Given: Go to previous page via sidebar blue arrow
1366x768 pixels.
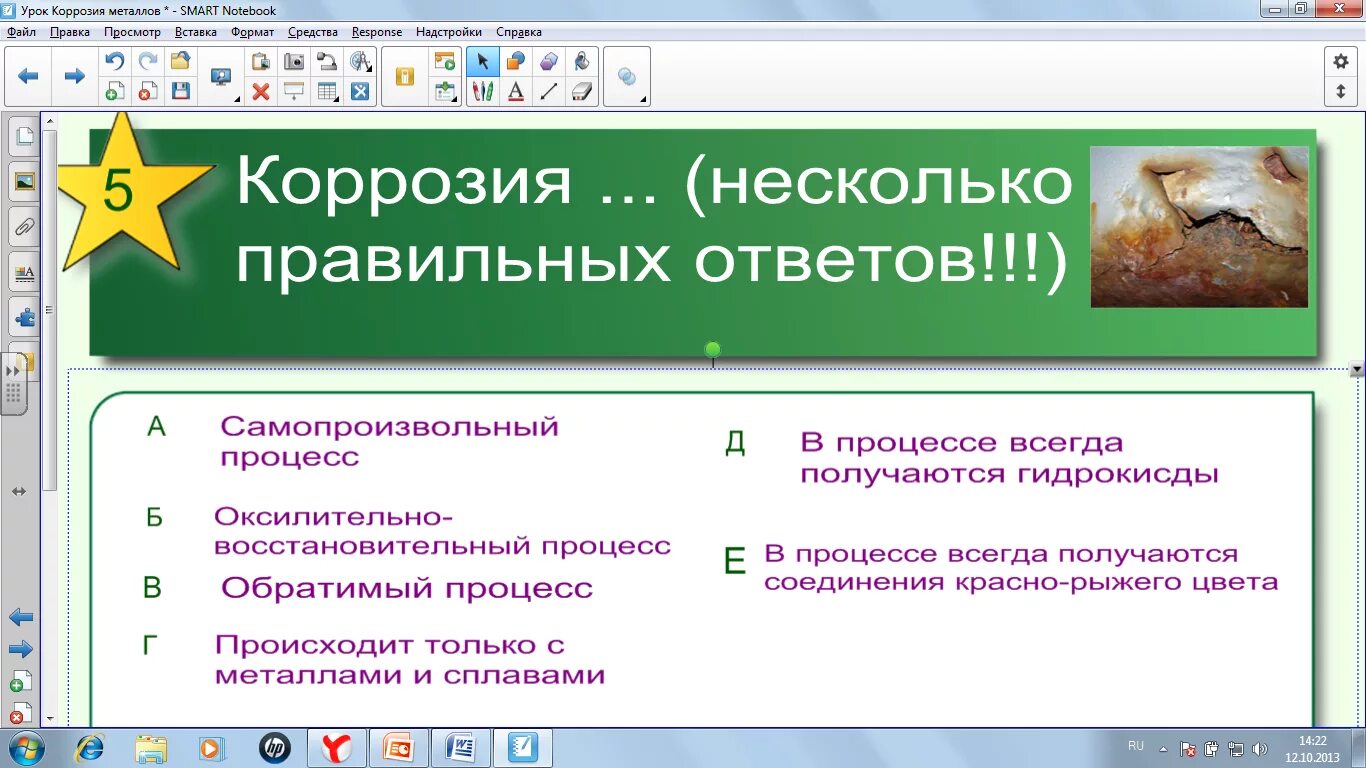Looking at the screenshot, I should pyautogui.click(x=20, y=617).
